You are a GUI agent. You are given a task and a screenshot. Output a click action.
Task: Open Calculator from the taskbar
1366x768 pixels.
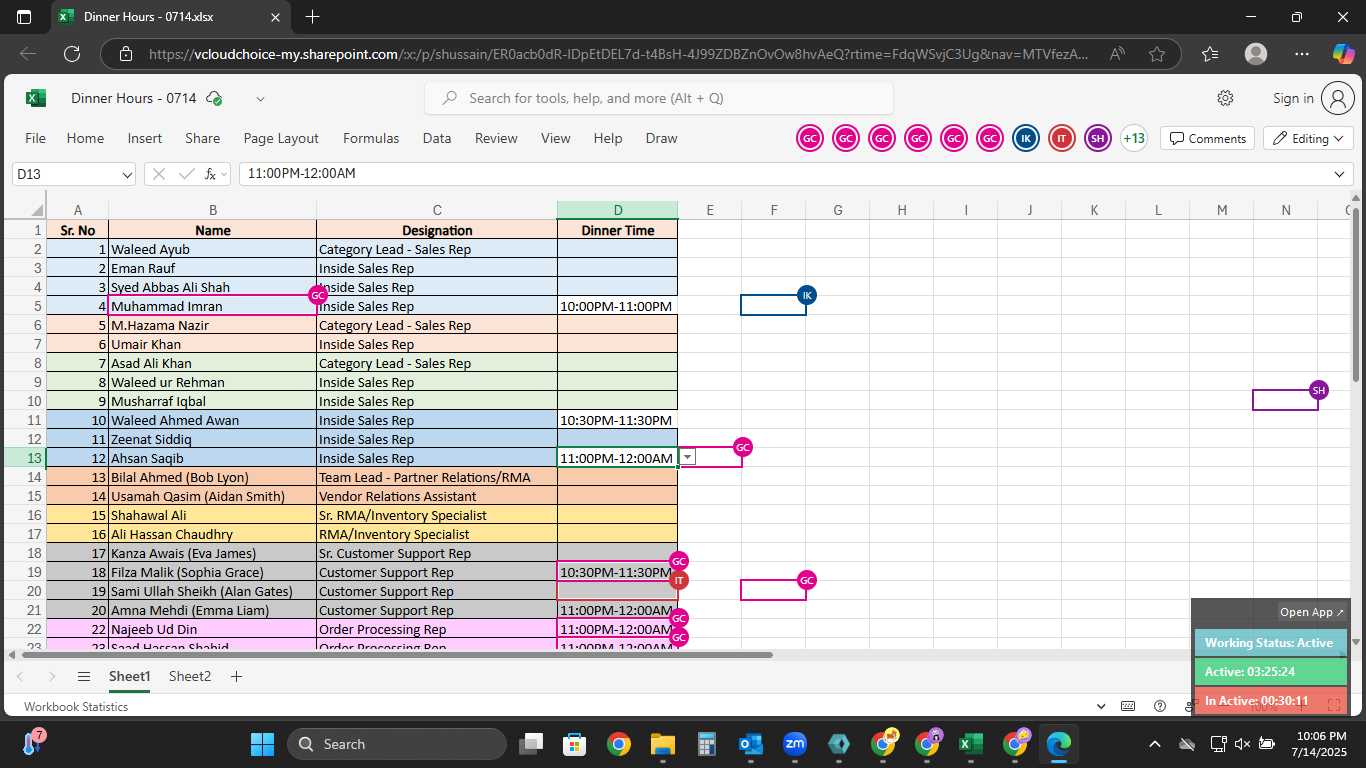click(706, 744)
